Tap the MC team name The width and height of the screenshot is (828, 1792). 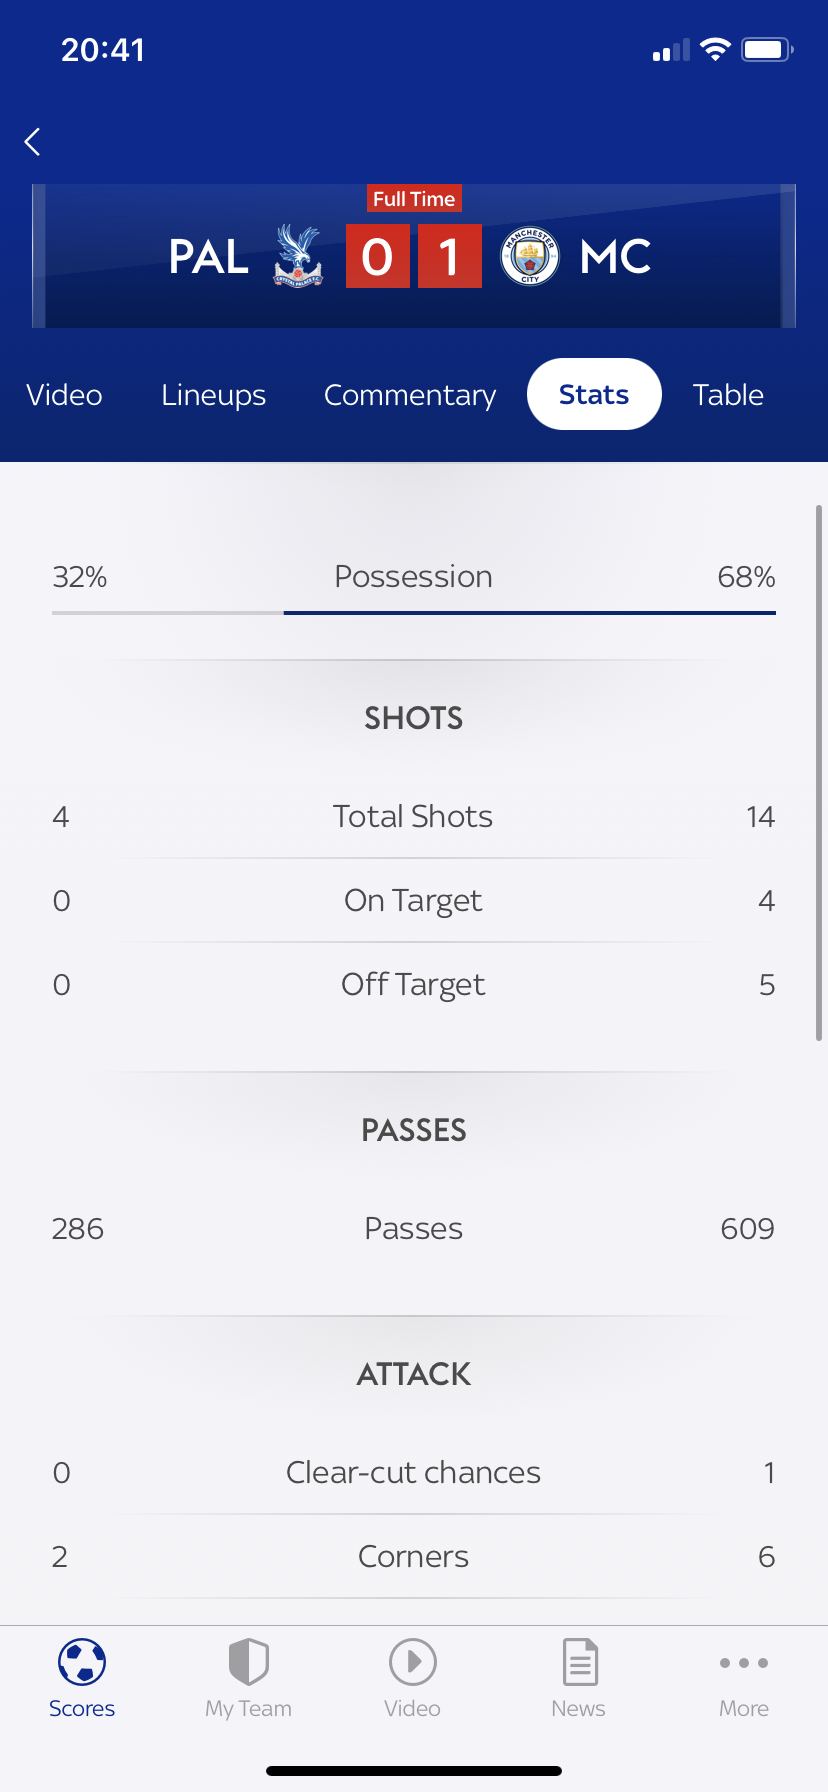[x=616, y=257]
